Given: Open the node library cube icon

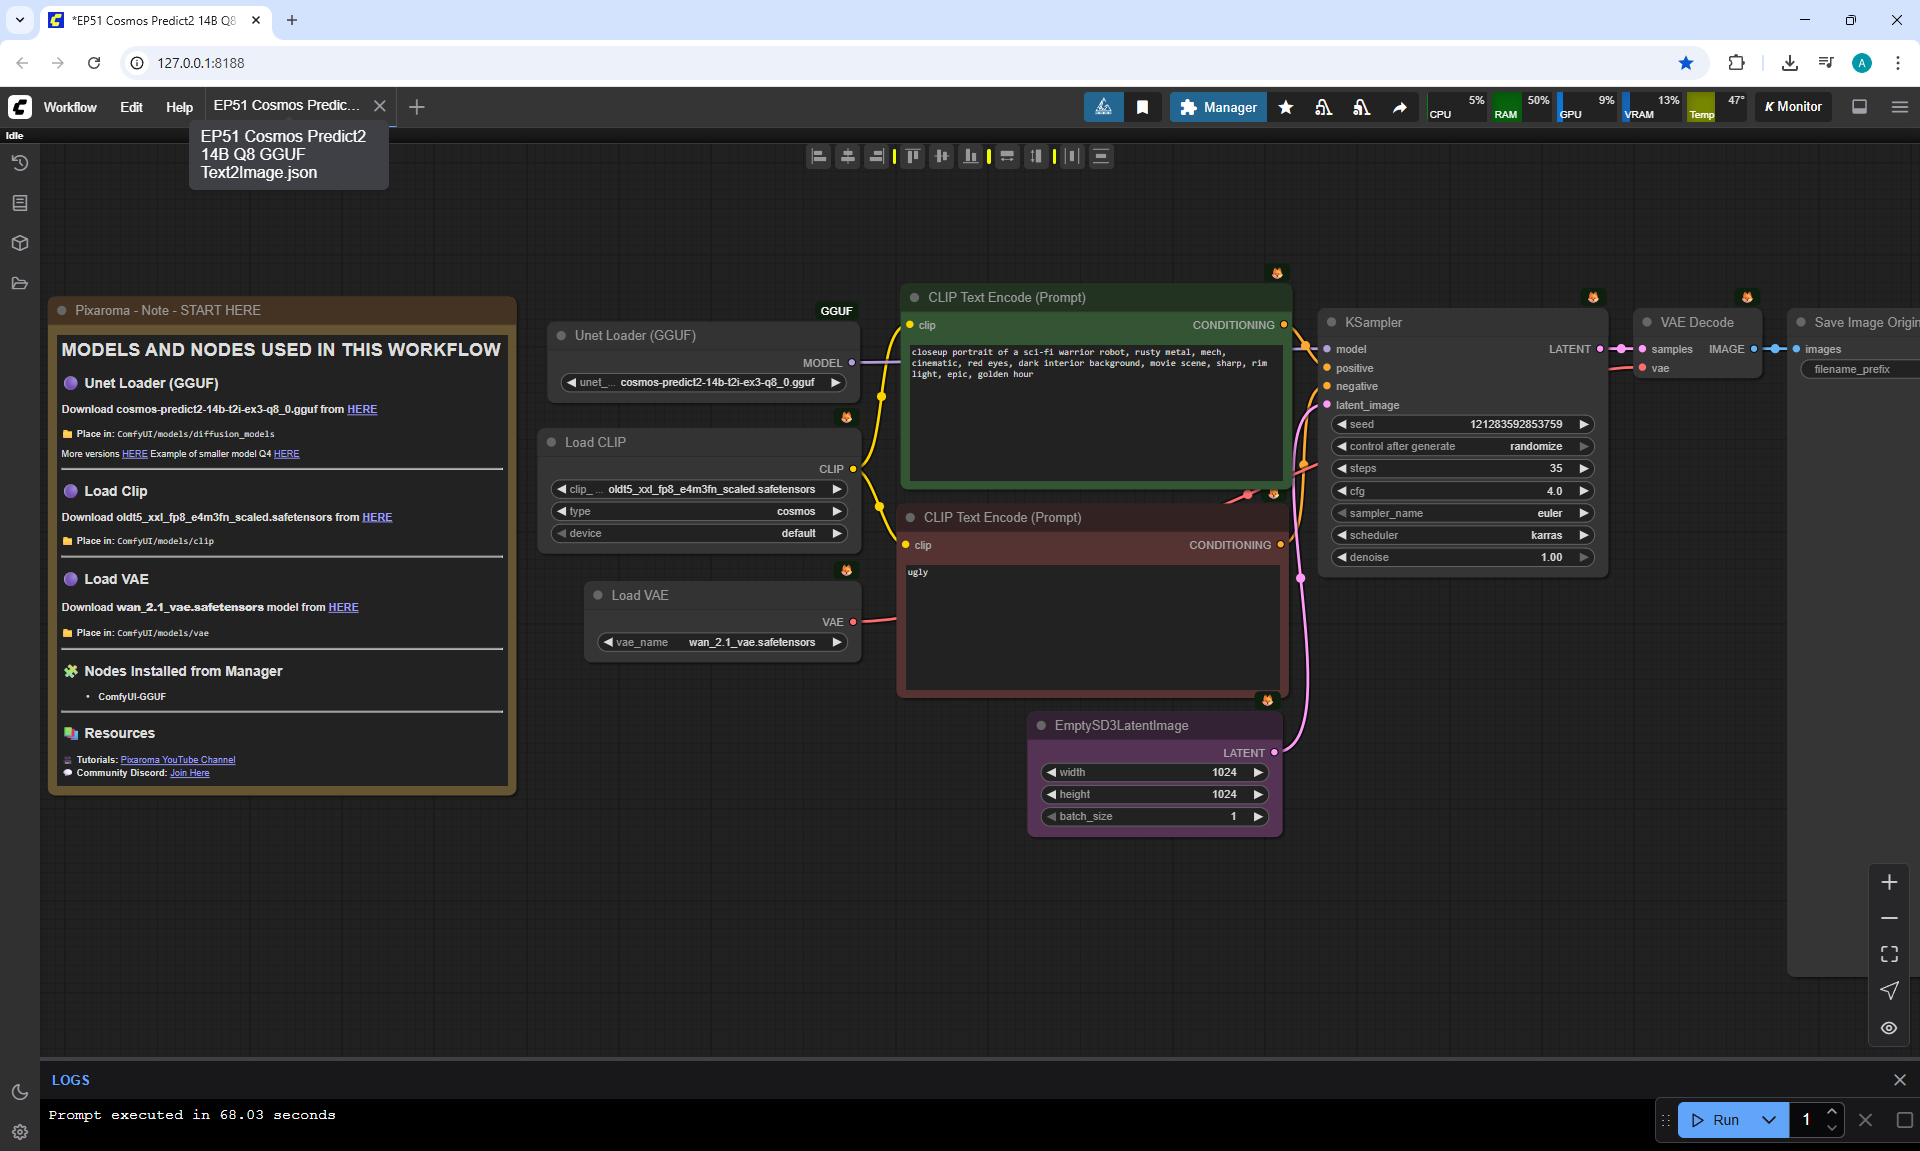Looking at the screenshot, I should click(x=19, y=243).
